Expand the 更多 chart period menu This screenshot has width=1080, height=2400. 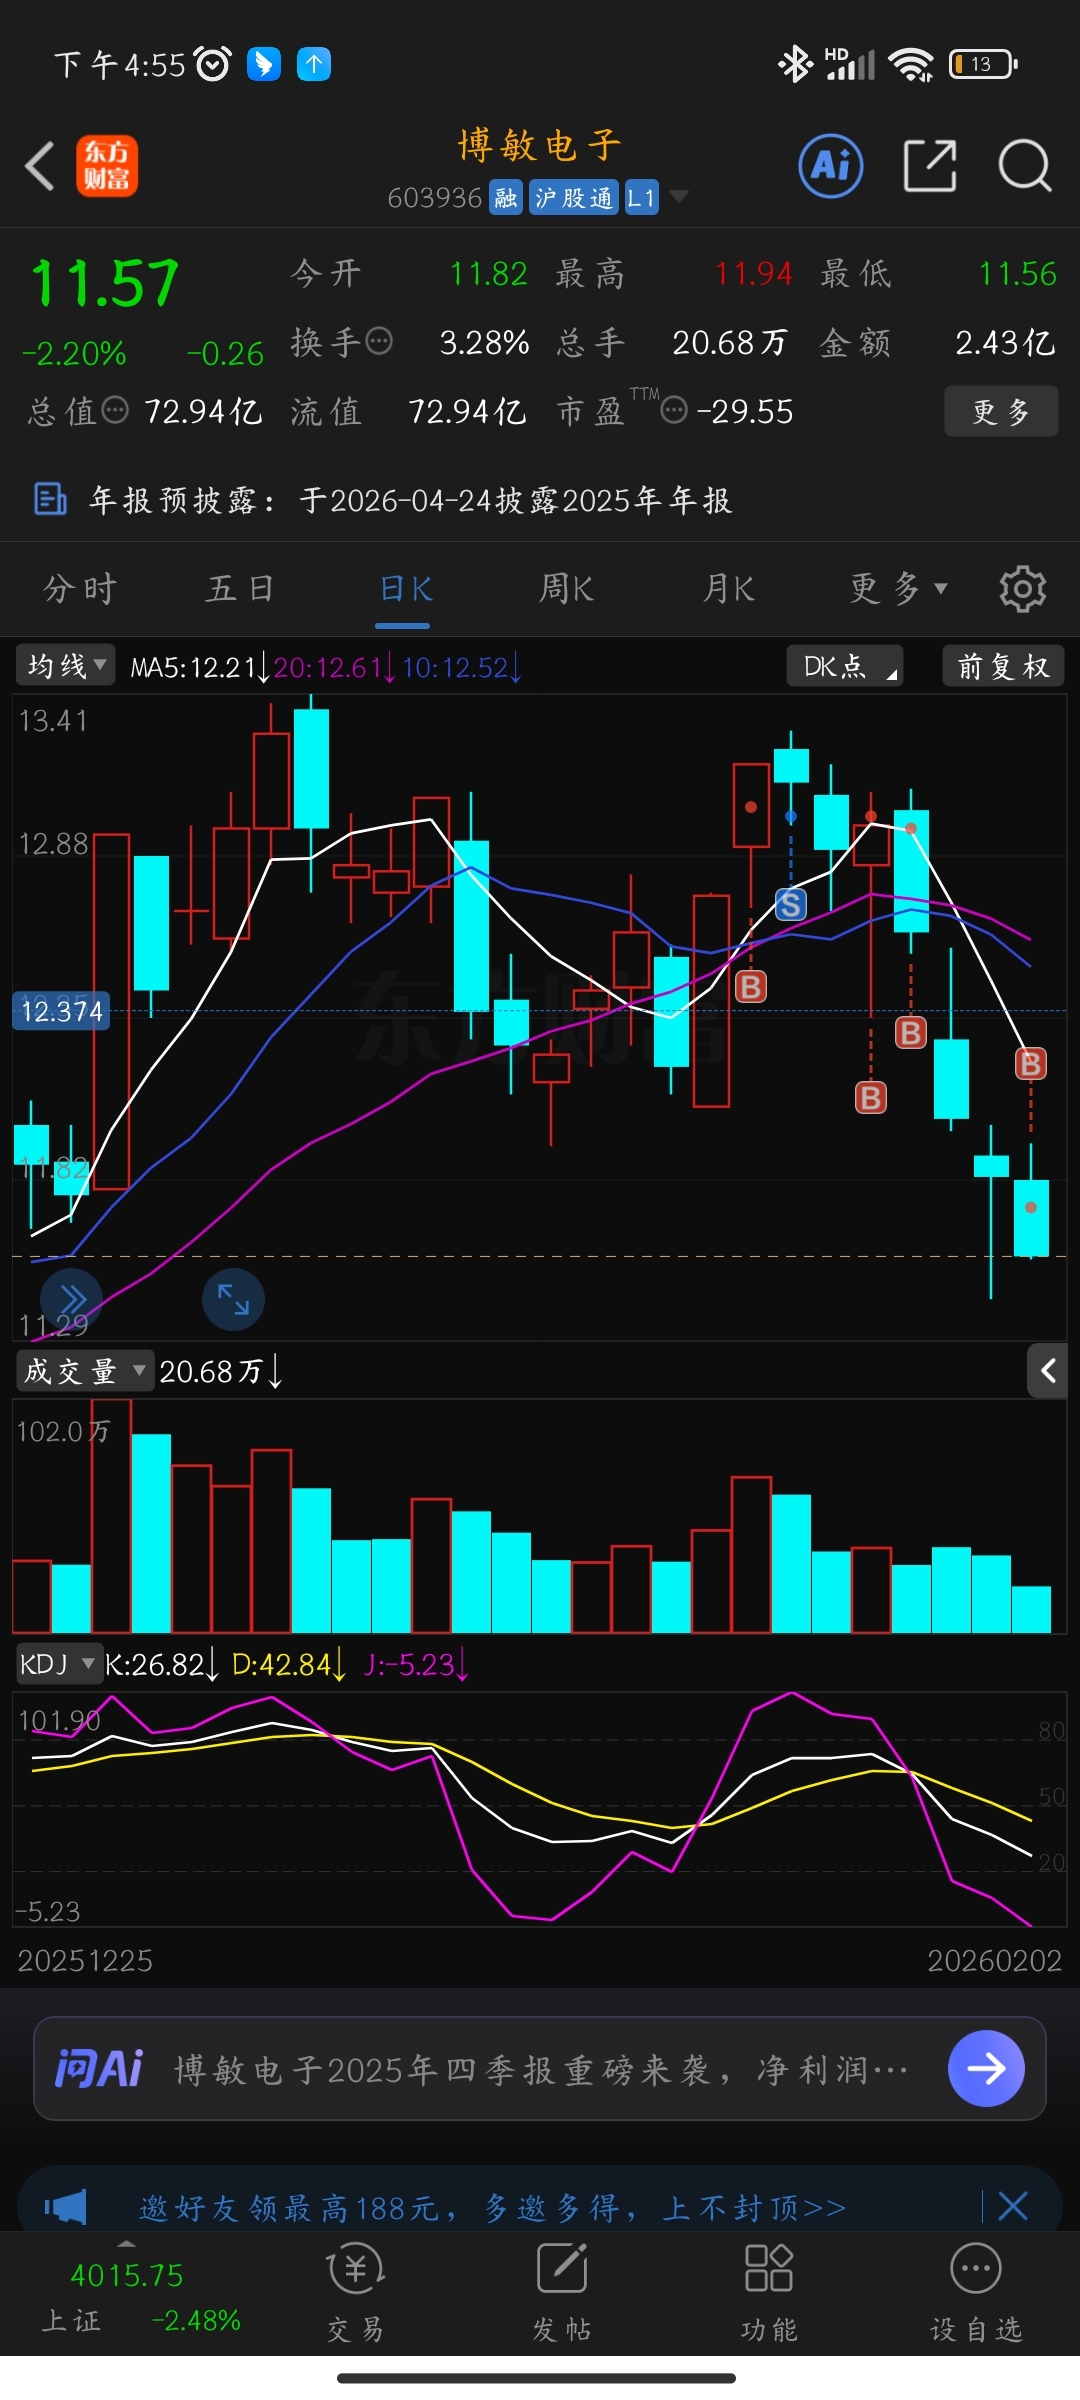[899, 589]
